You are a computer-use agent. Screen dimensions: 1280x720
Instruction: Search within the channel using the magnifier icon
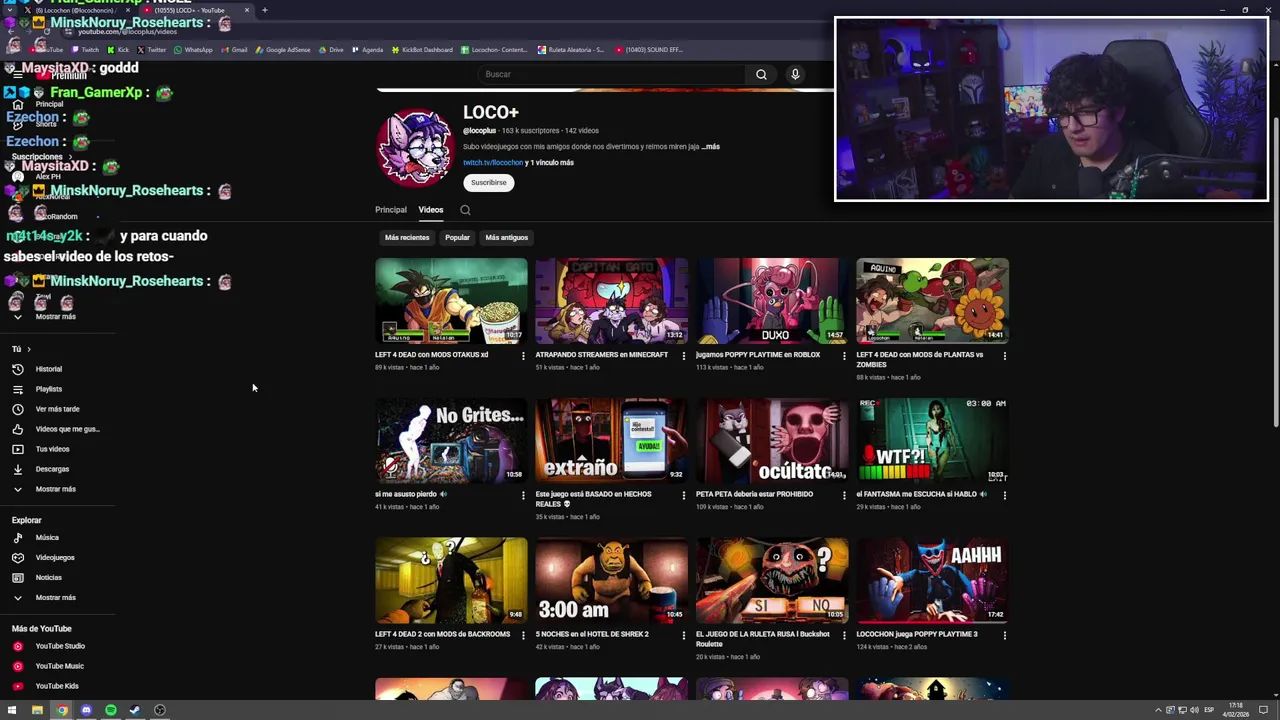tap(465, 210)
